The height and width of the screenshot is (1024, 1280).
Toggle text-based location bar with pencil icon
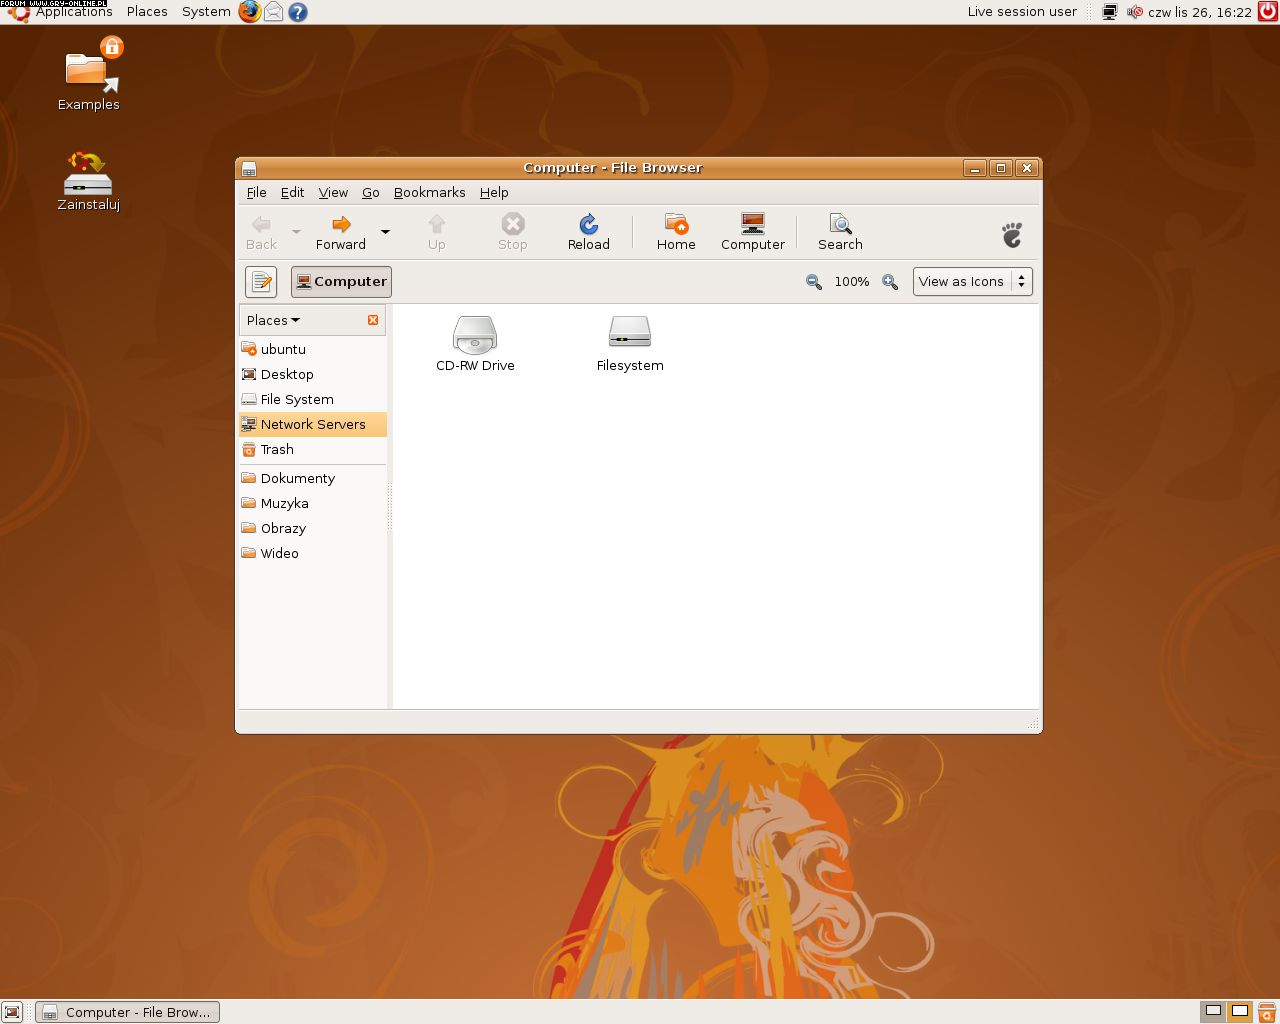261,282
